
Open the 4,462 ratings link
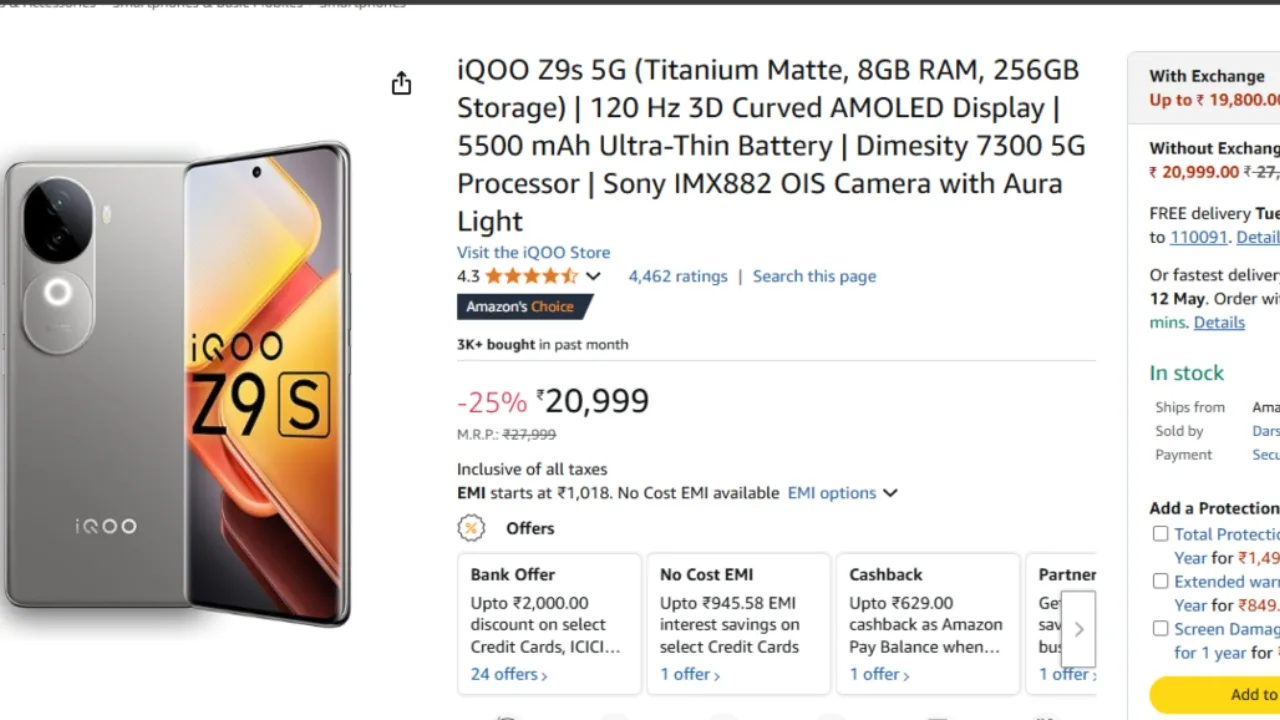[677, 276]
